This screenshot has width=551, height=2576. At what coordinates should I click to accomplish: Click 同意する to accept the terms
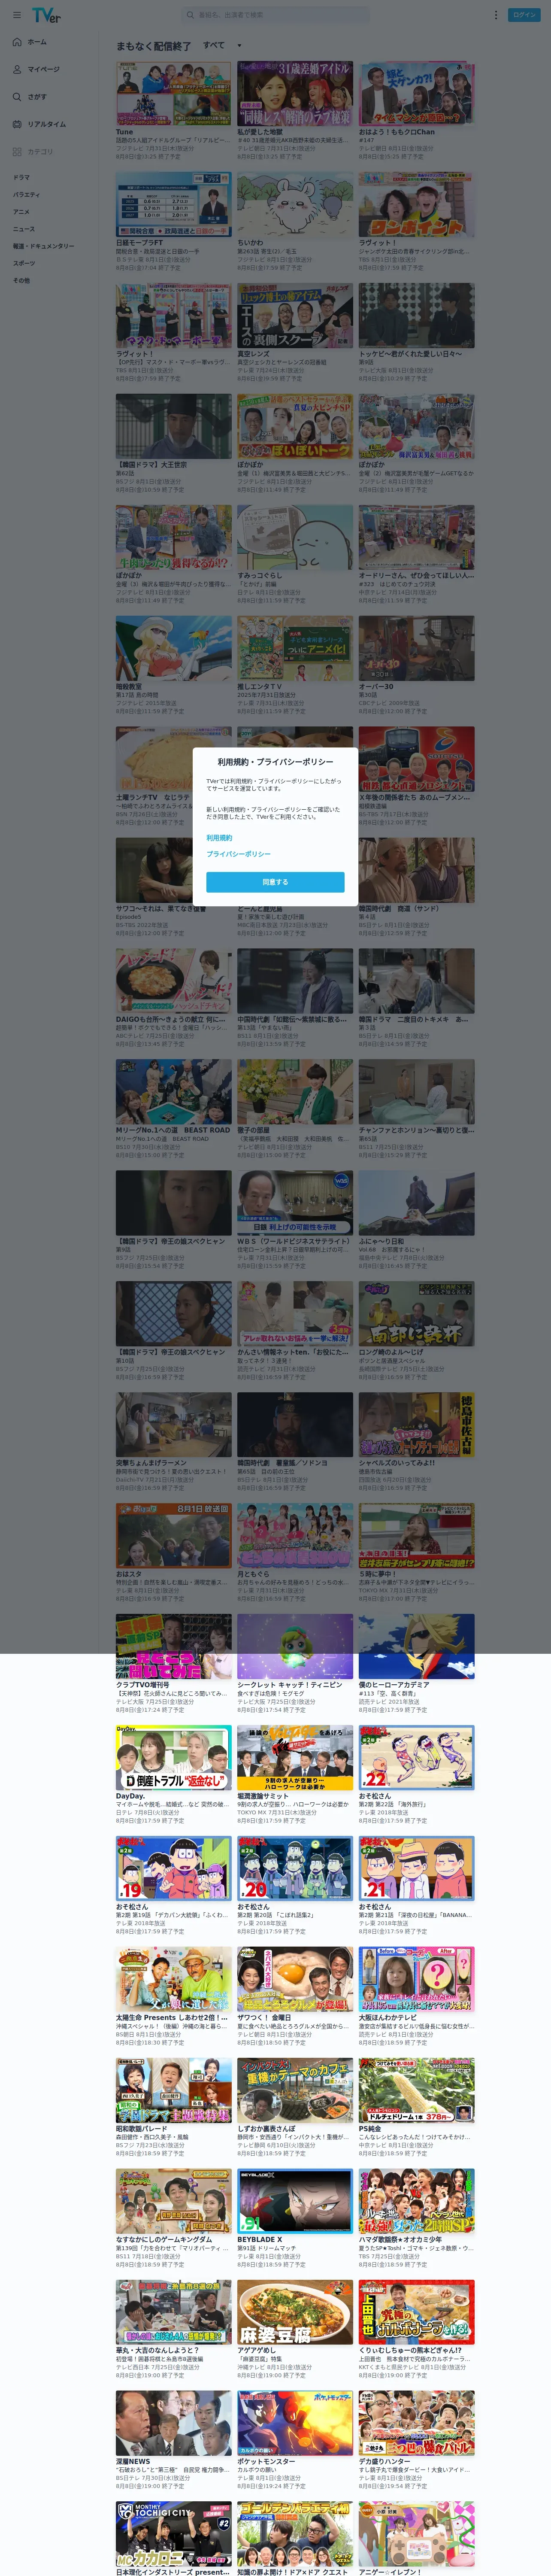(x=275, y=882)
